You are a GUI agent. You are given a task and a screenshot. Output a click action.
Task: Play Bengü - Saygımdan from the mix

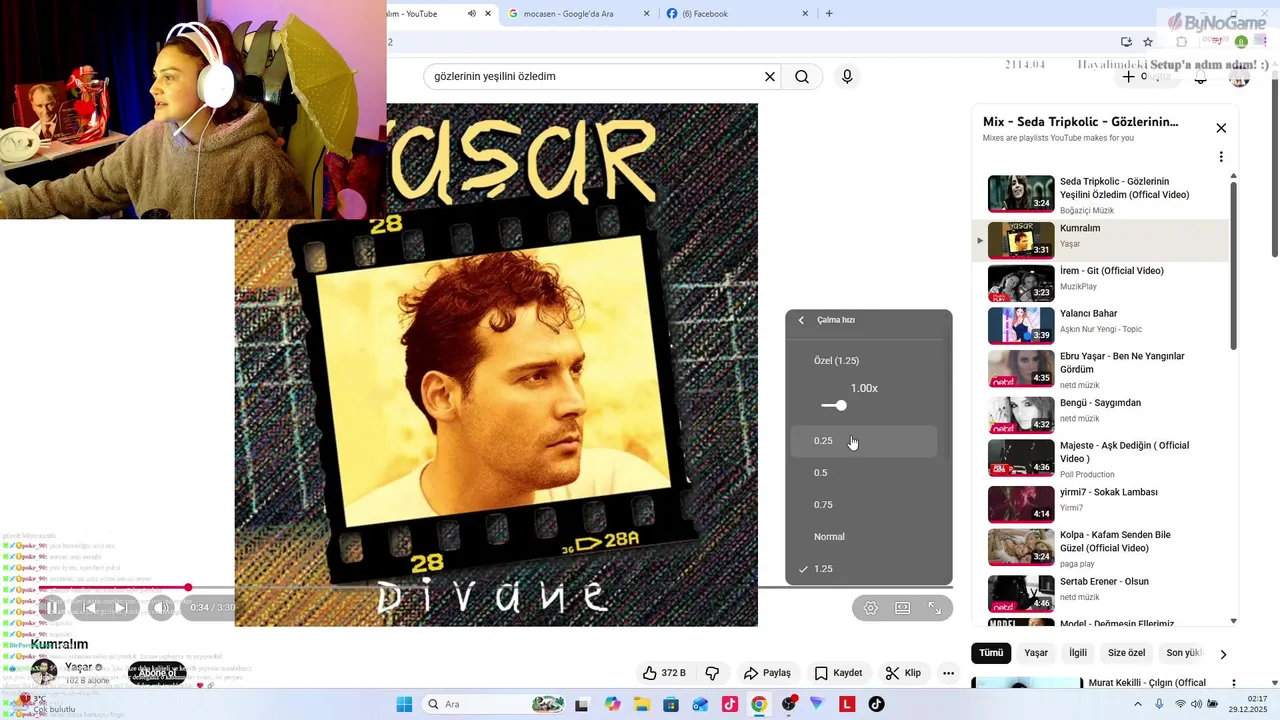point(1100,413)
